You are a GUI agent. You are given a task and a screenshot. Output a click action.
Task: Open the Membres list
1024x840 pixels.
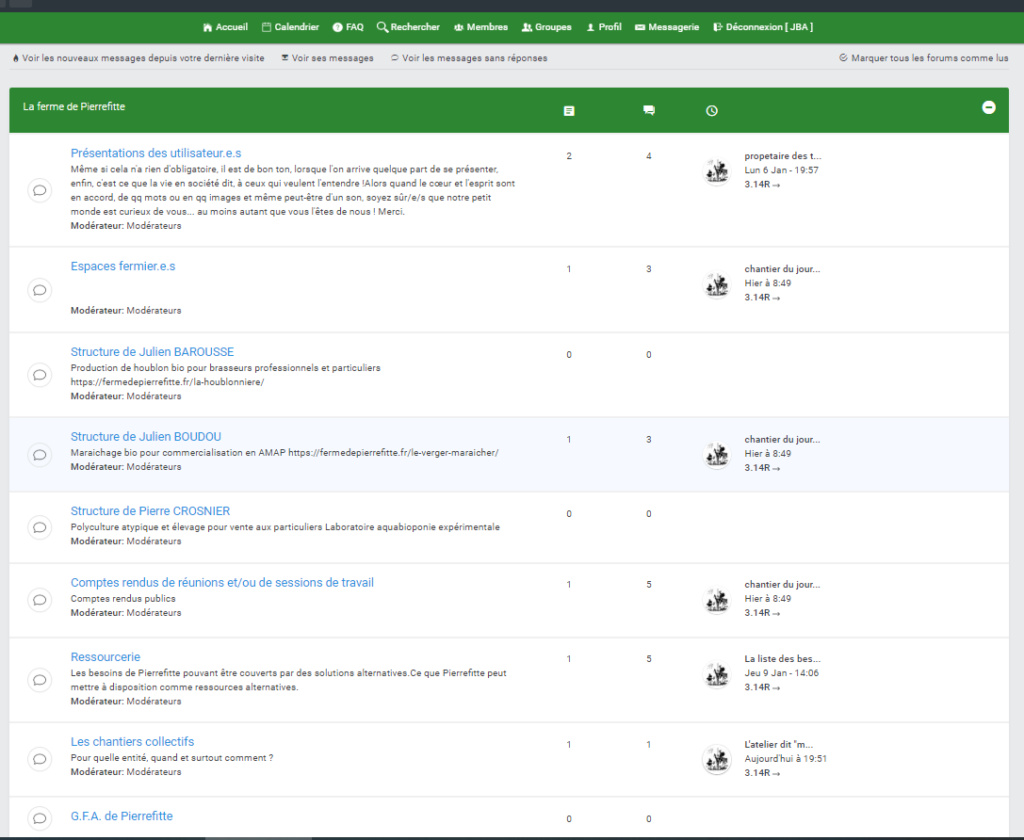481,27
